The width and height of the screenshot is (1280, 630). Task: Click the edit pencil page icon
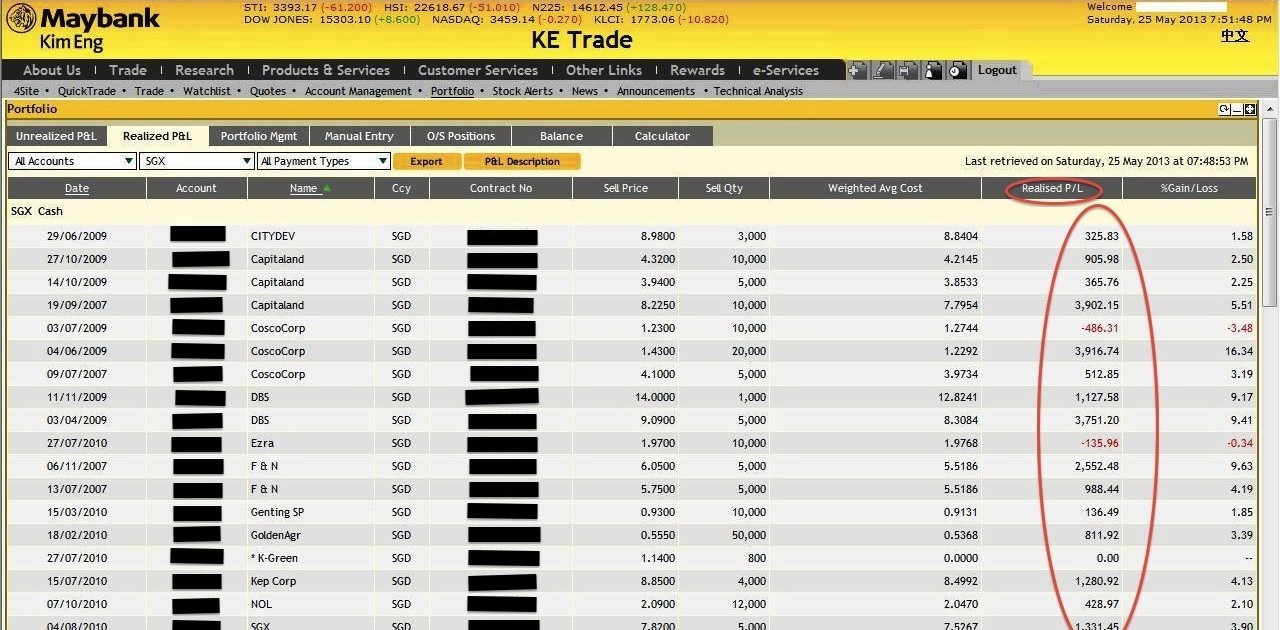pyautogui.click(x=883, y=70)
